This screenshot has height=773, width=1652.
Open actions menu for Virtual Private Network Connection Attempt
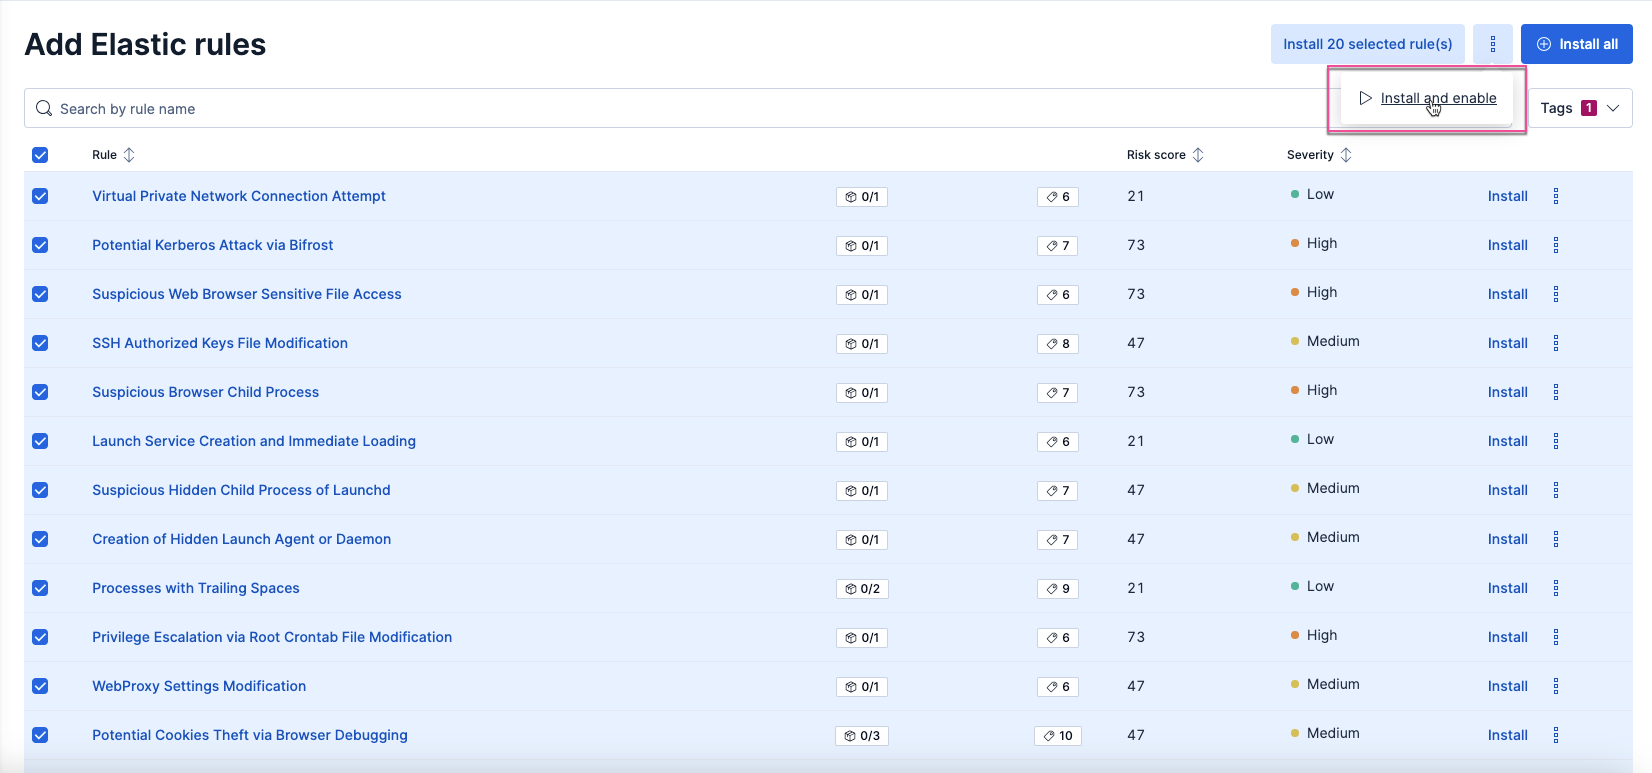pyautogui.click(x=1555, y=196)
